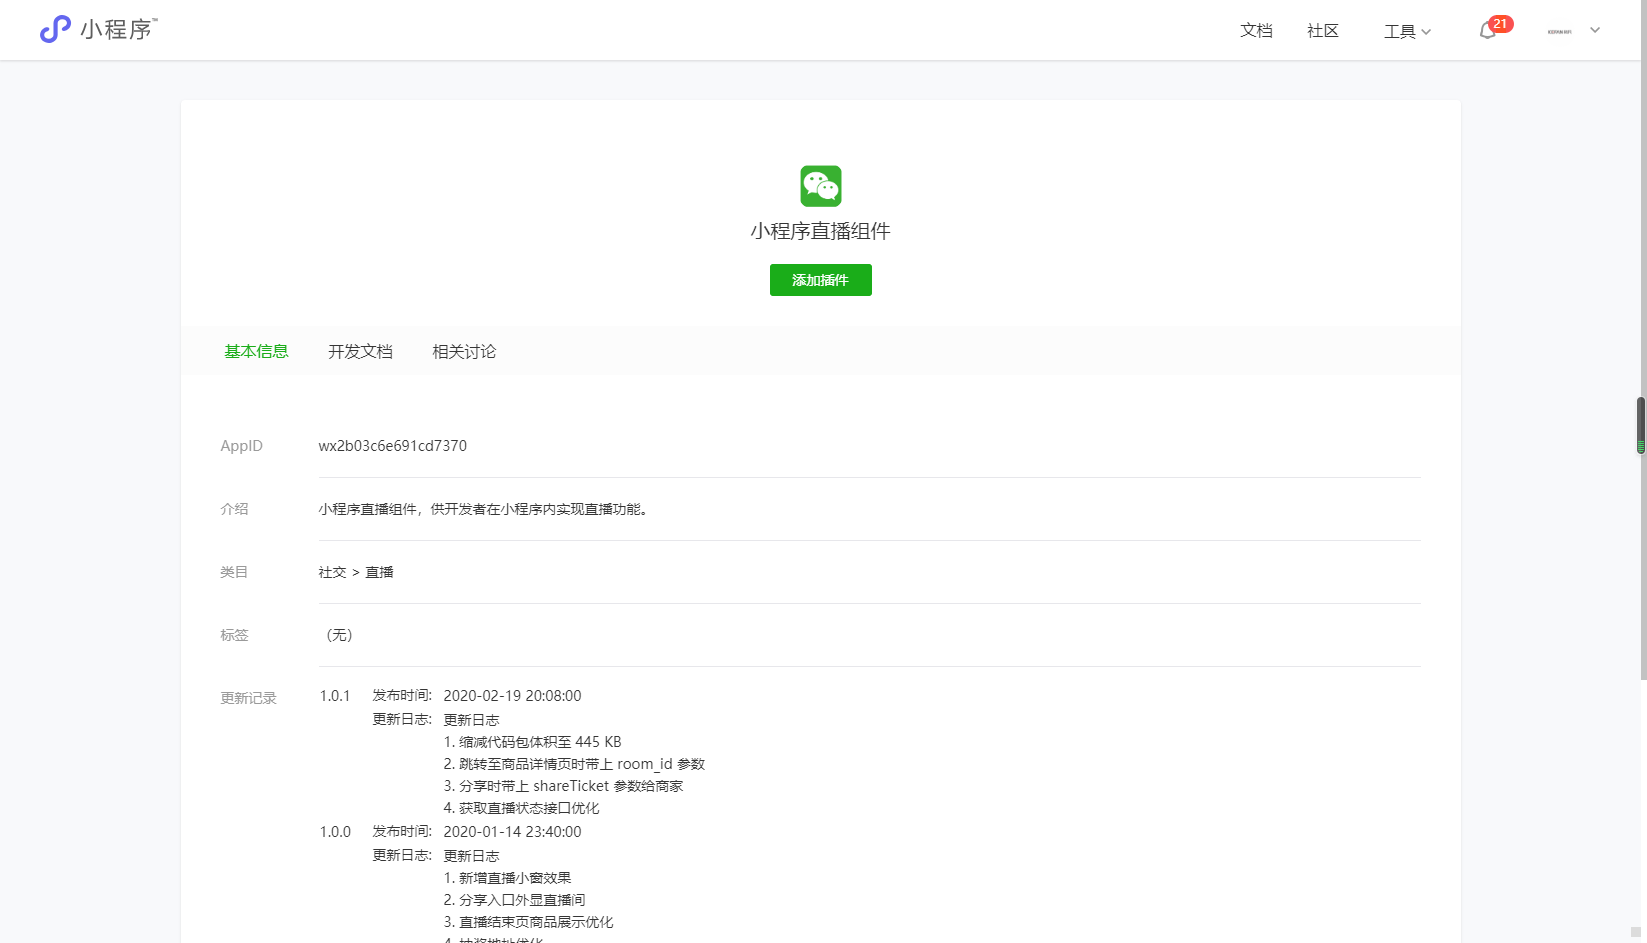
Task: Click the release time 2020-02-19 20:08:00
Action: point(512,696)
